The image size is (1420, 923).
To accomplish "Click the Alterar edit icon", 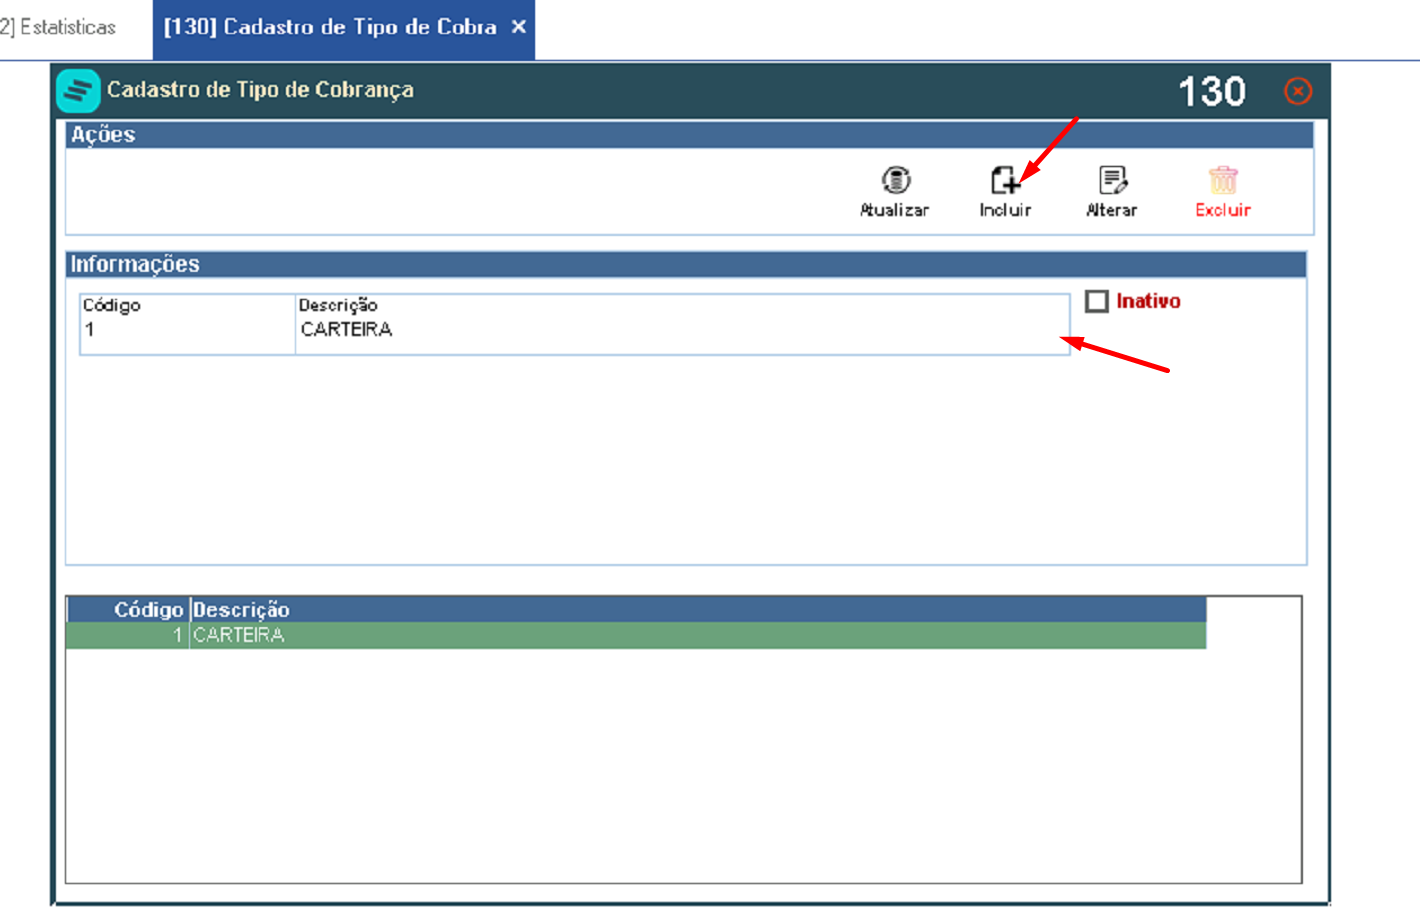I will [1112, 180].
